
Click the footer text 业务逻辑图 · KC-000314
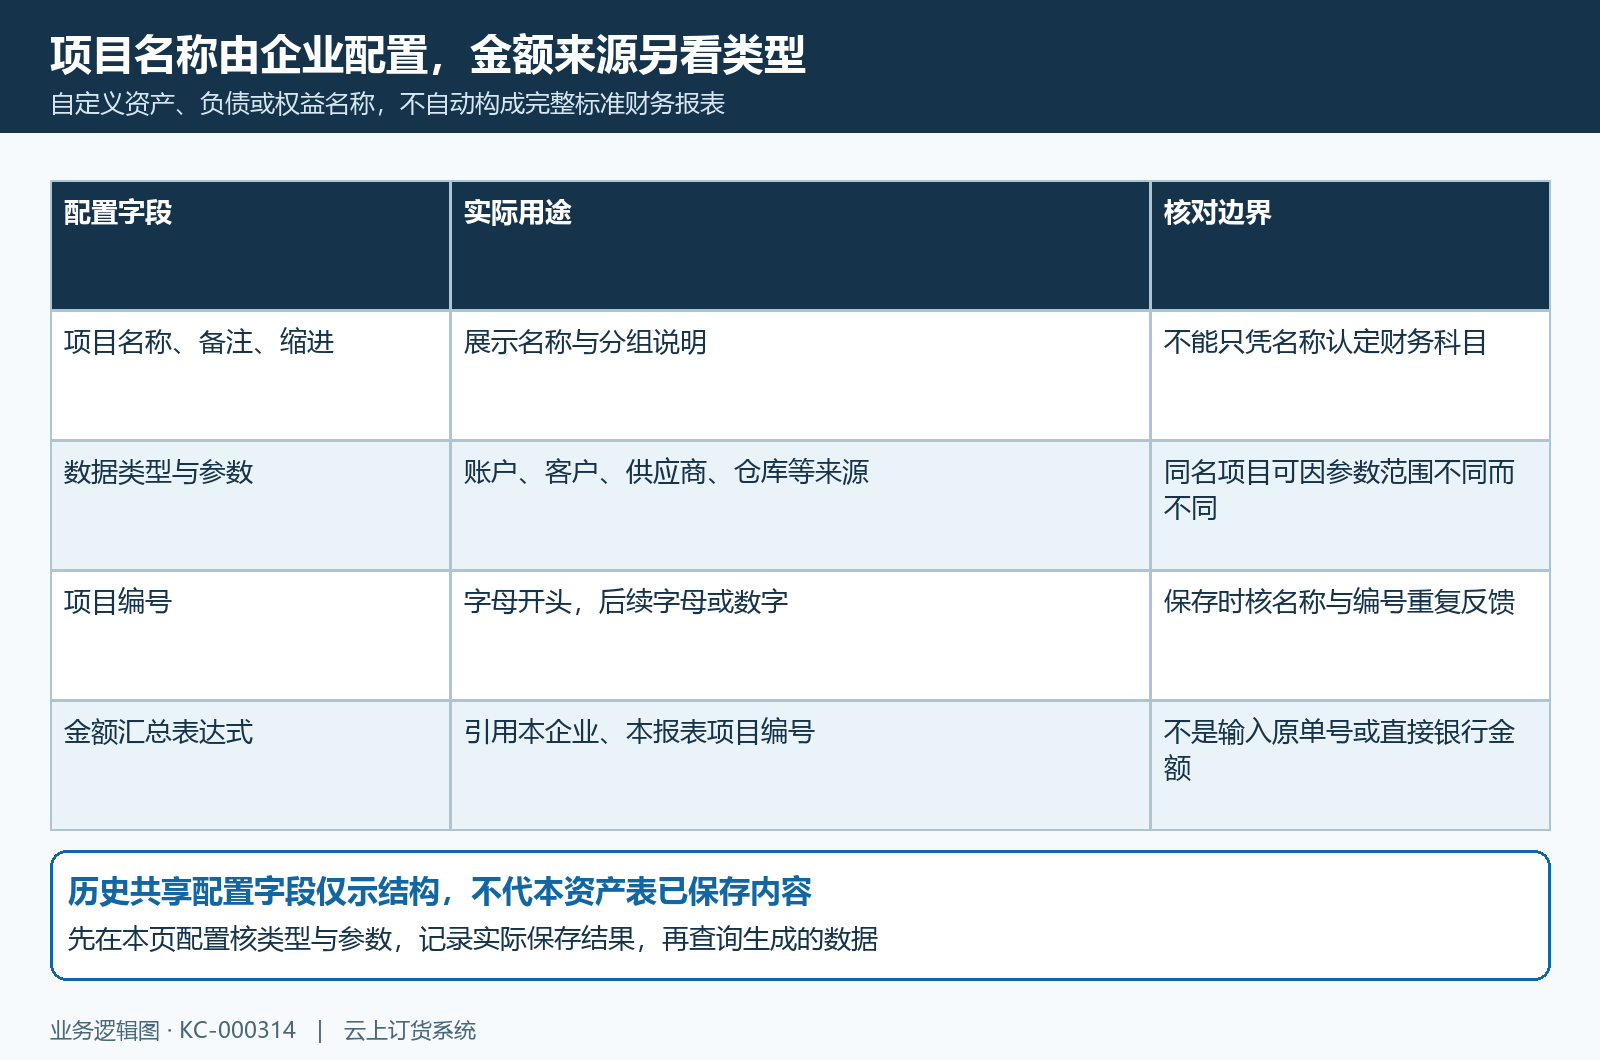[173, 1030]
